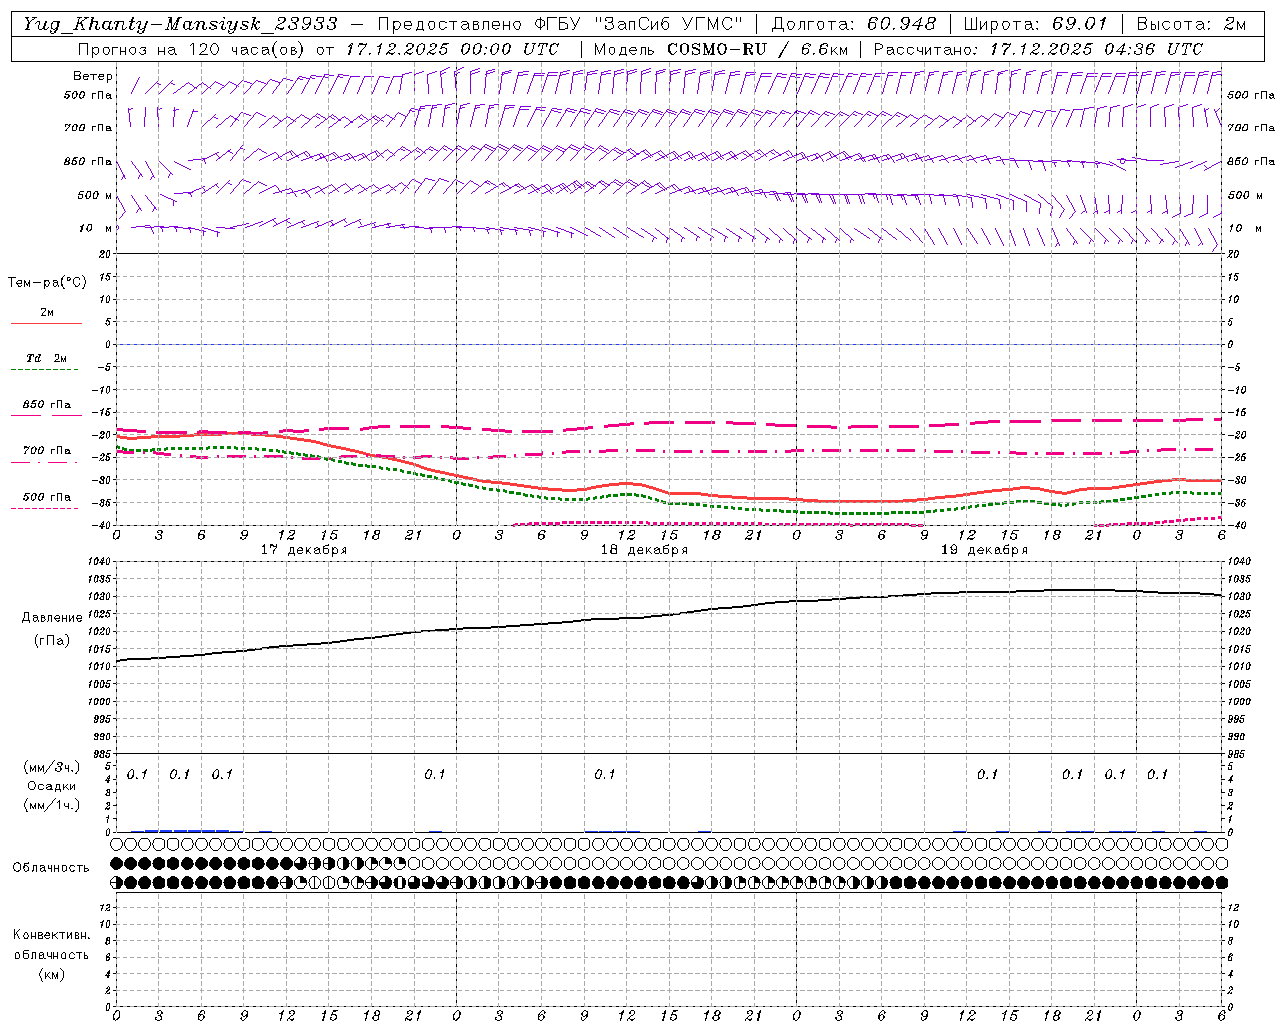Click the Давление pressure panel label
This screenshot has width=1280, height=1024.
click(52, 618)
